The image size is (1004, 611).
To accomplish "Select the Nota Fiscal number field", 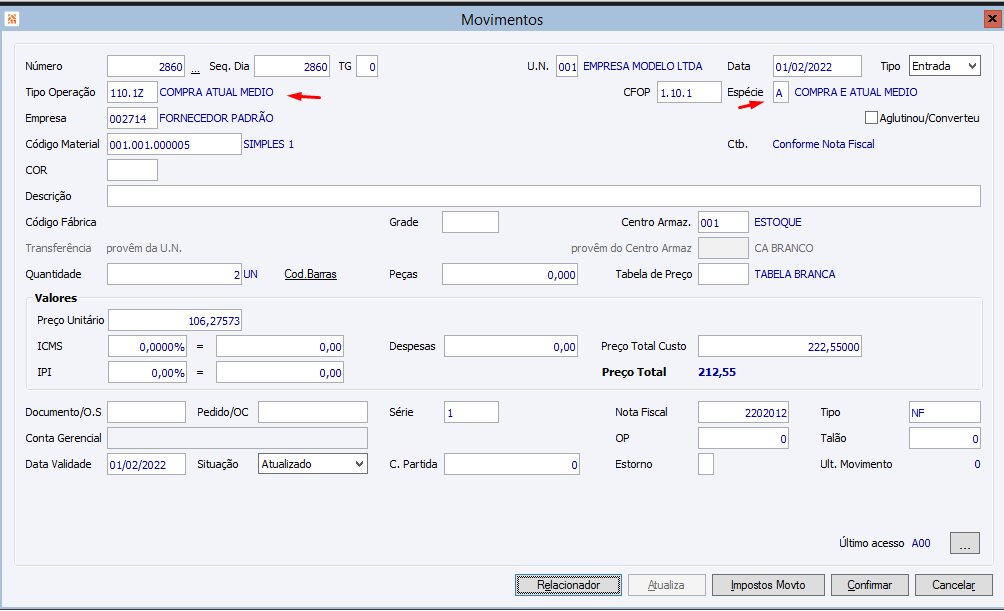I will click(743, 412).
